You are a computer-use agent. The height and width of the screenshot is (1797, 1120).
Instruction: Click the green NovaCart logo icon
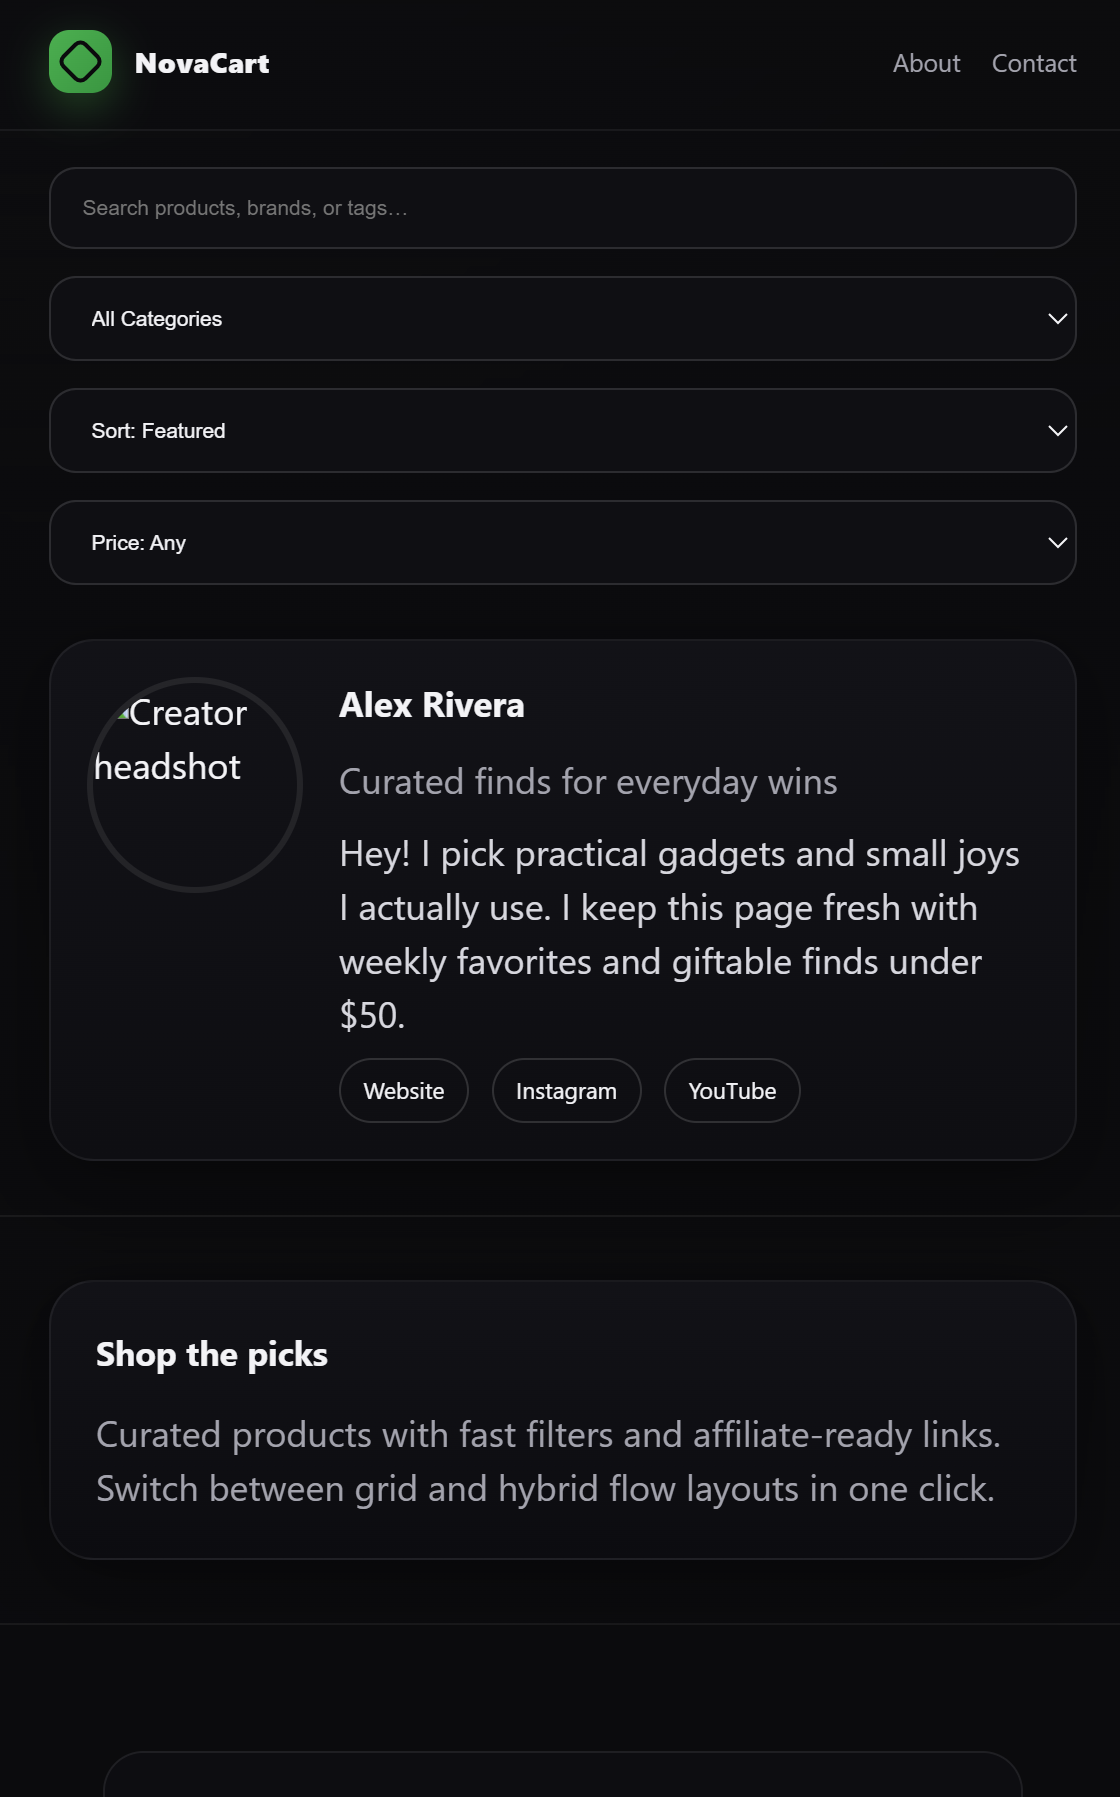click(80, 62)
